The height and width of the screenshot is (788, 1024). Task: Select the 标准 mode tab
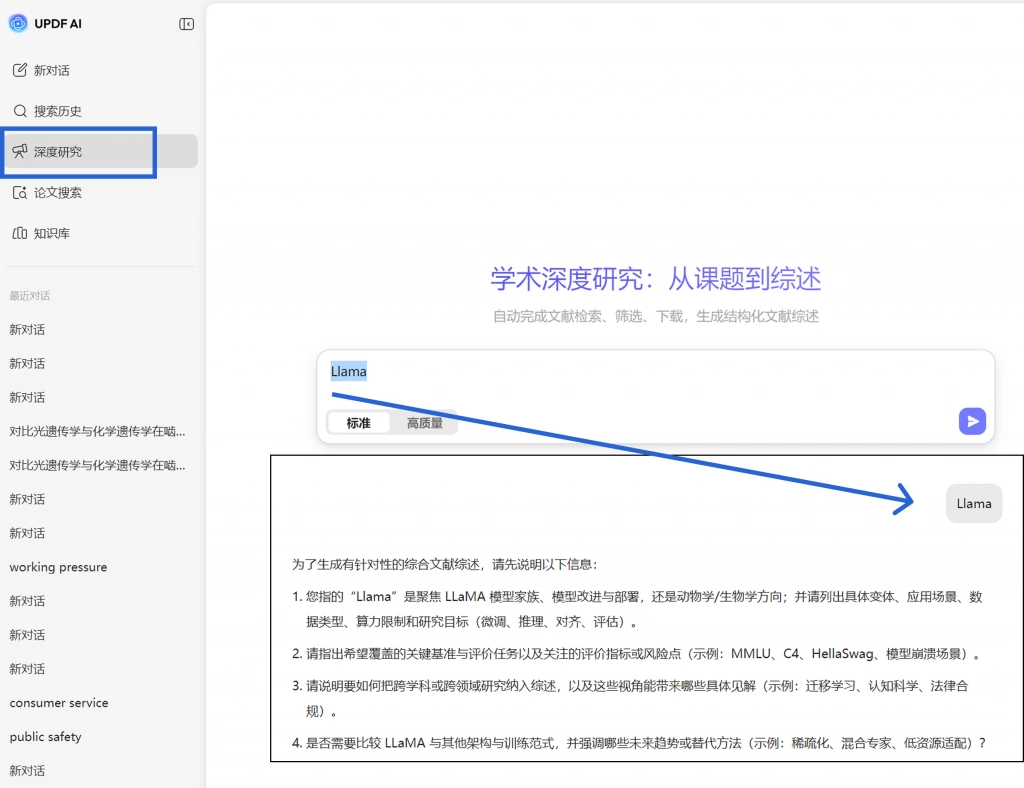point(358,422)
